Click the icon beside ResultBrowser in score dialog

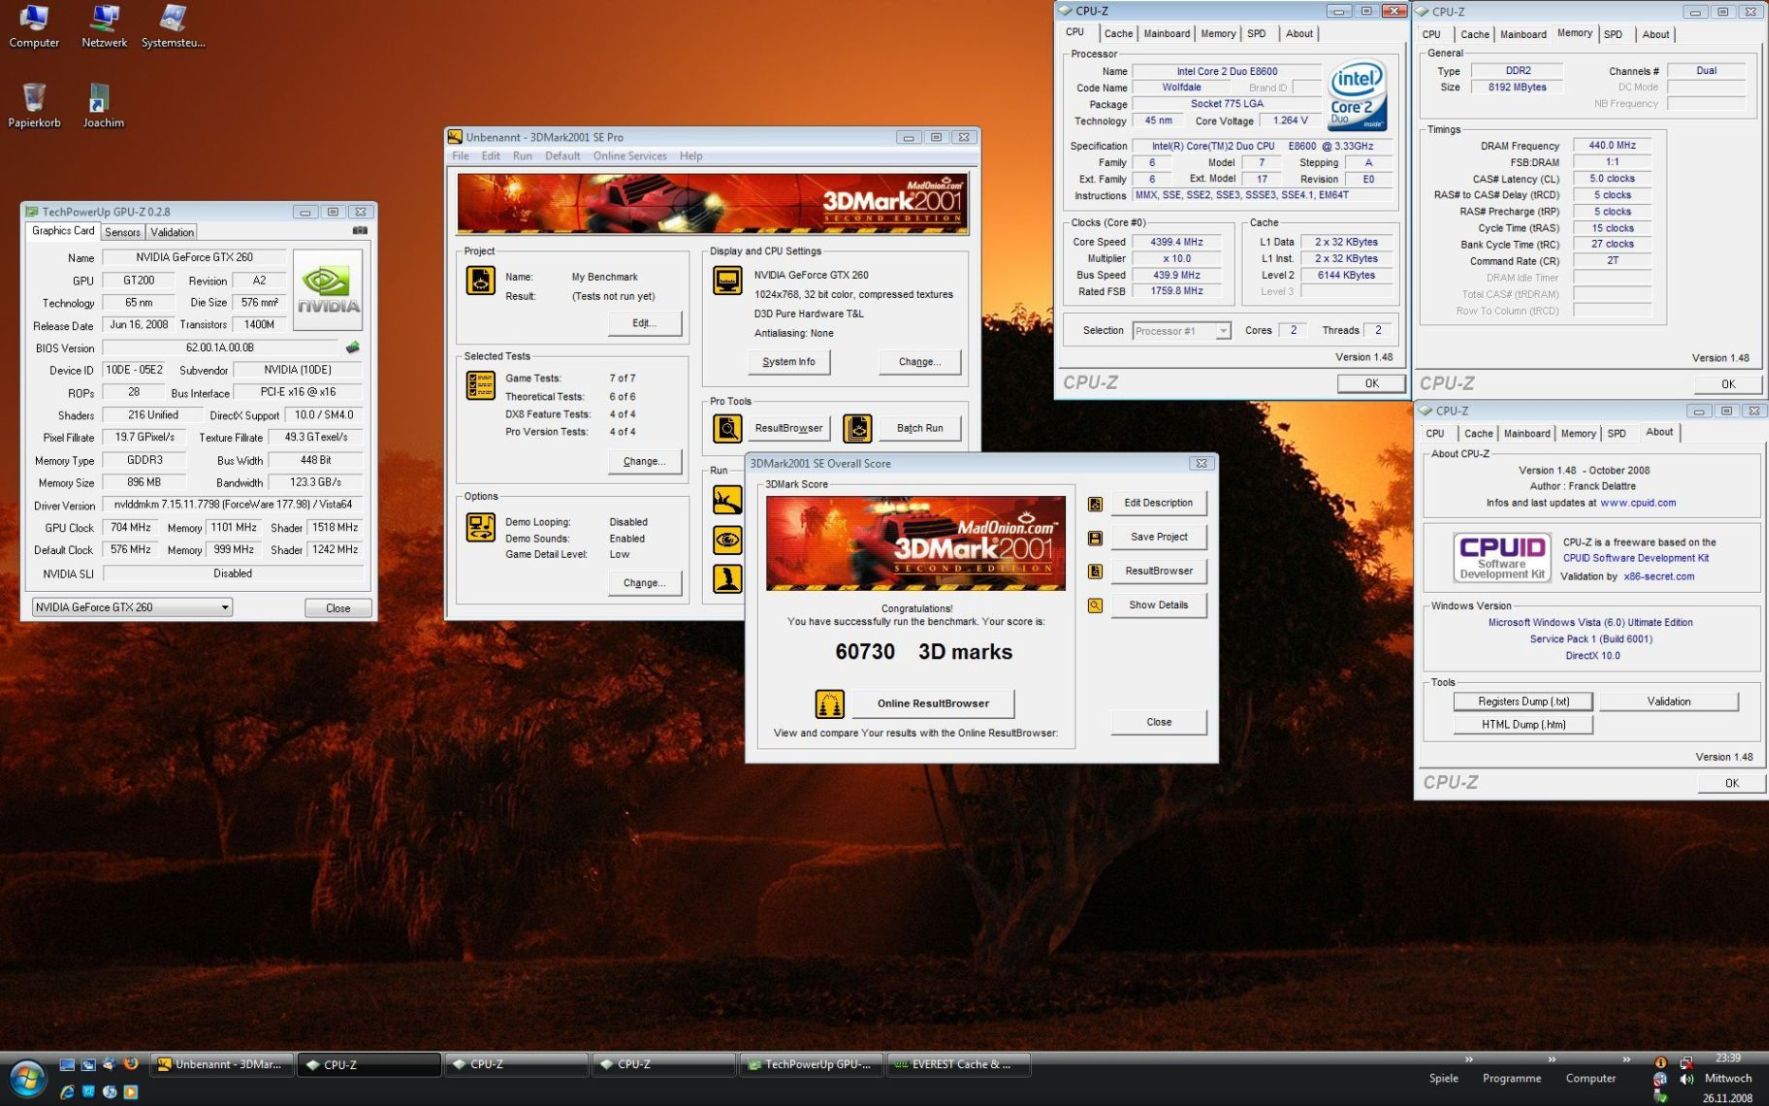tap(1095, 571)
